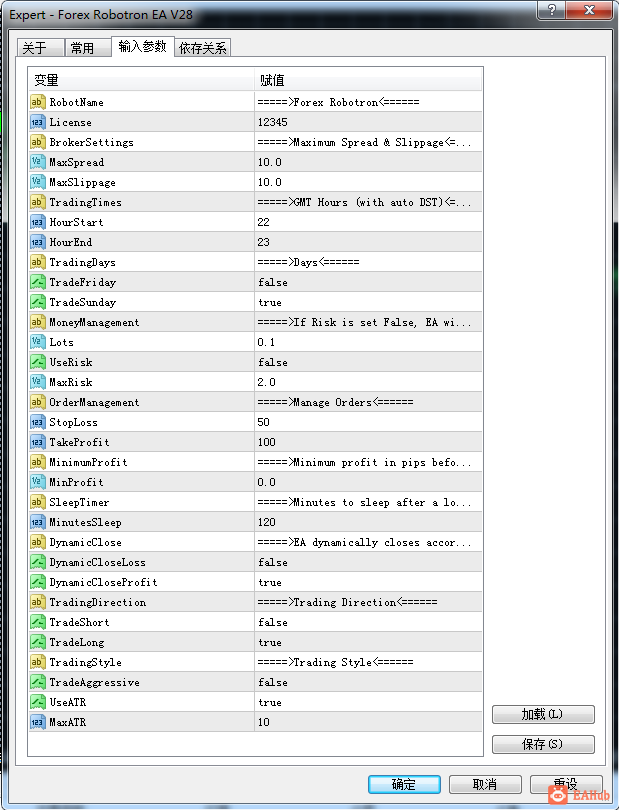Click the StopLoss value 50

pyautogui.click(x=264, y=423)
